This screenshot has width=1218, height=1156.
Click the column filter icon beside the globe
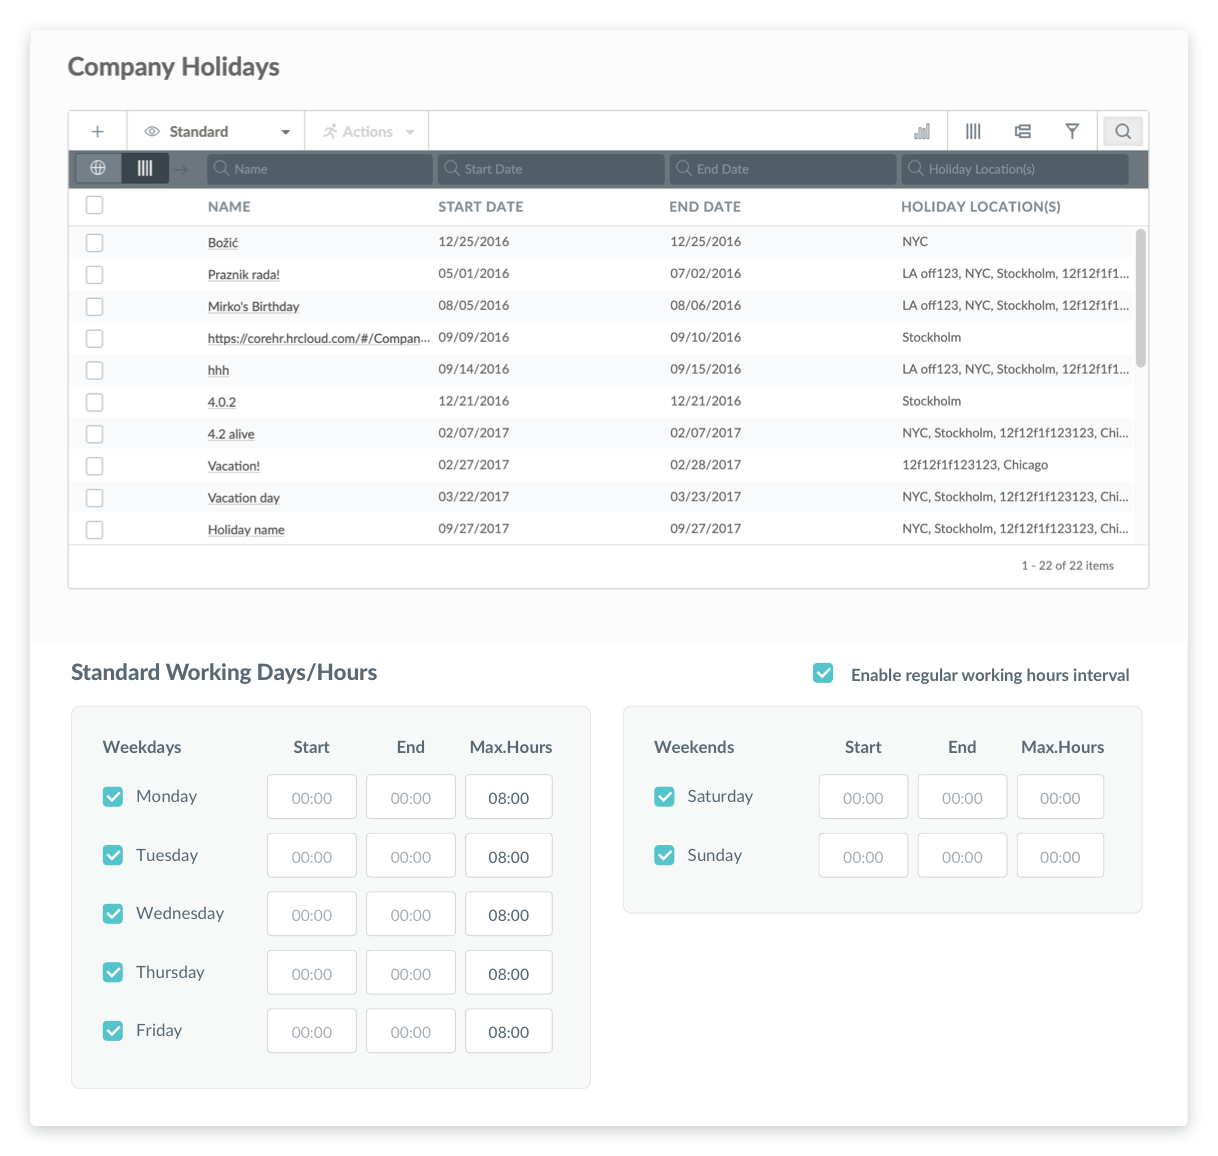point(144,168)
